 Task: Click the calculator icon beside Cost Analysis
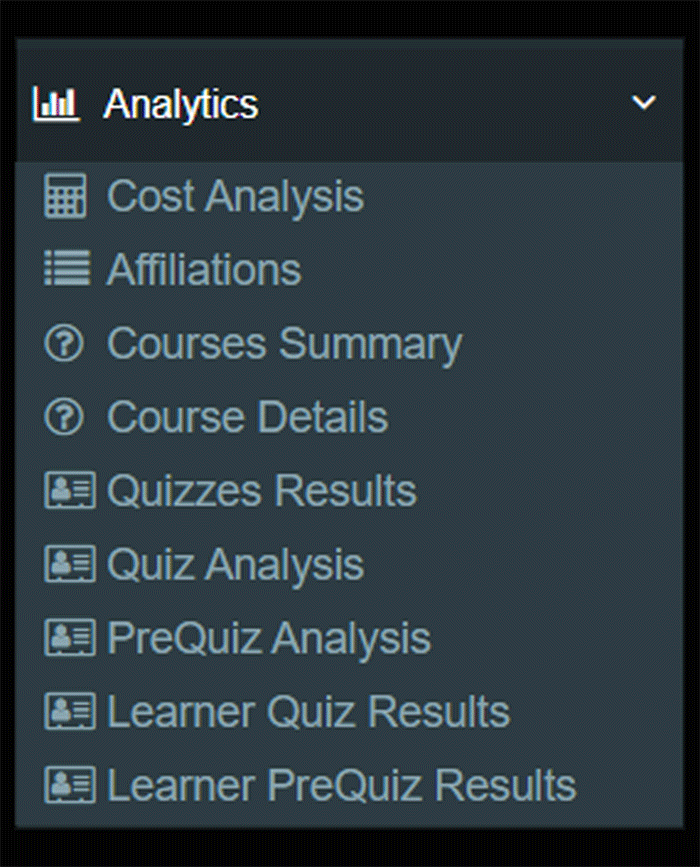point(66,196)
